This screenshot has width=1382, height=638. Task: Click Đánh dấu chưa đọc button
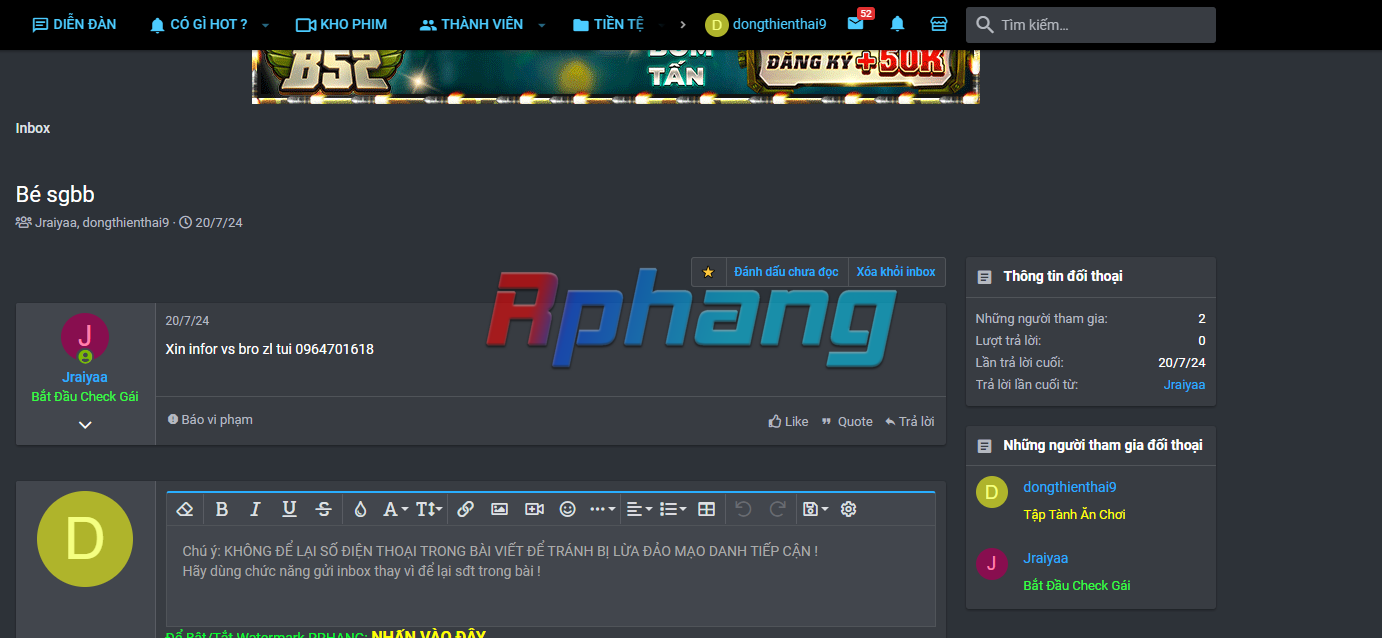(x=786, y=272)
